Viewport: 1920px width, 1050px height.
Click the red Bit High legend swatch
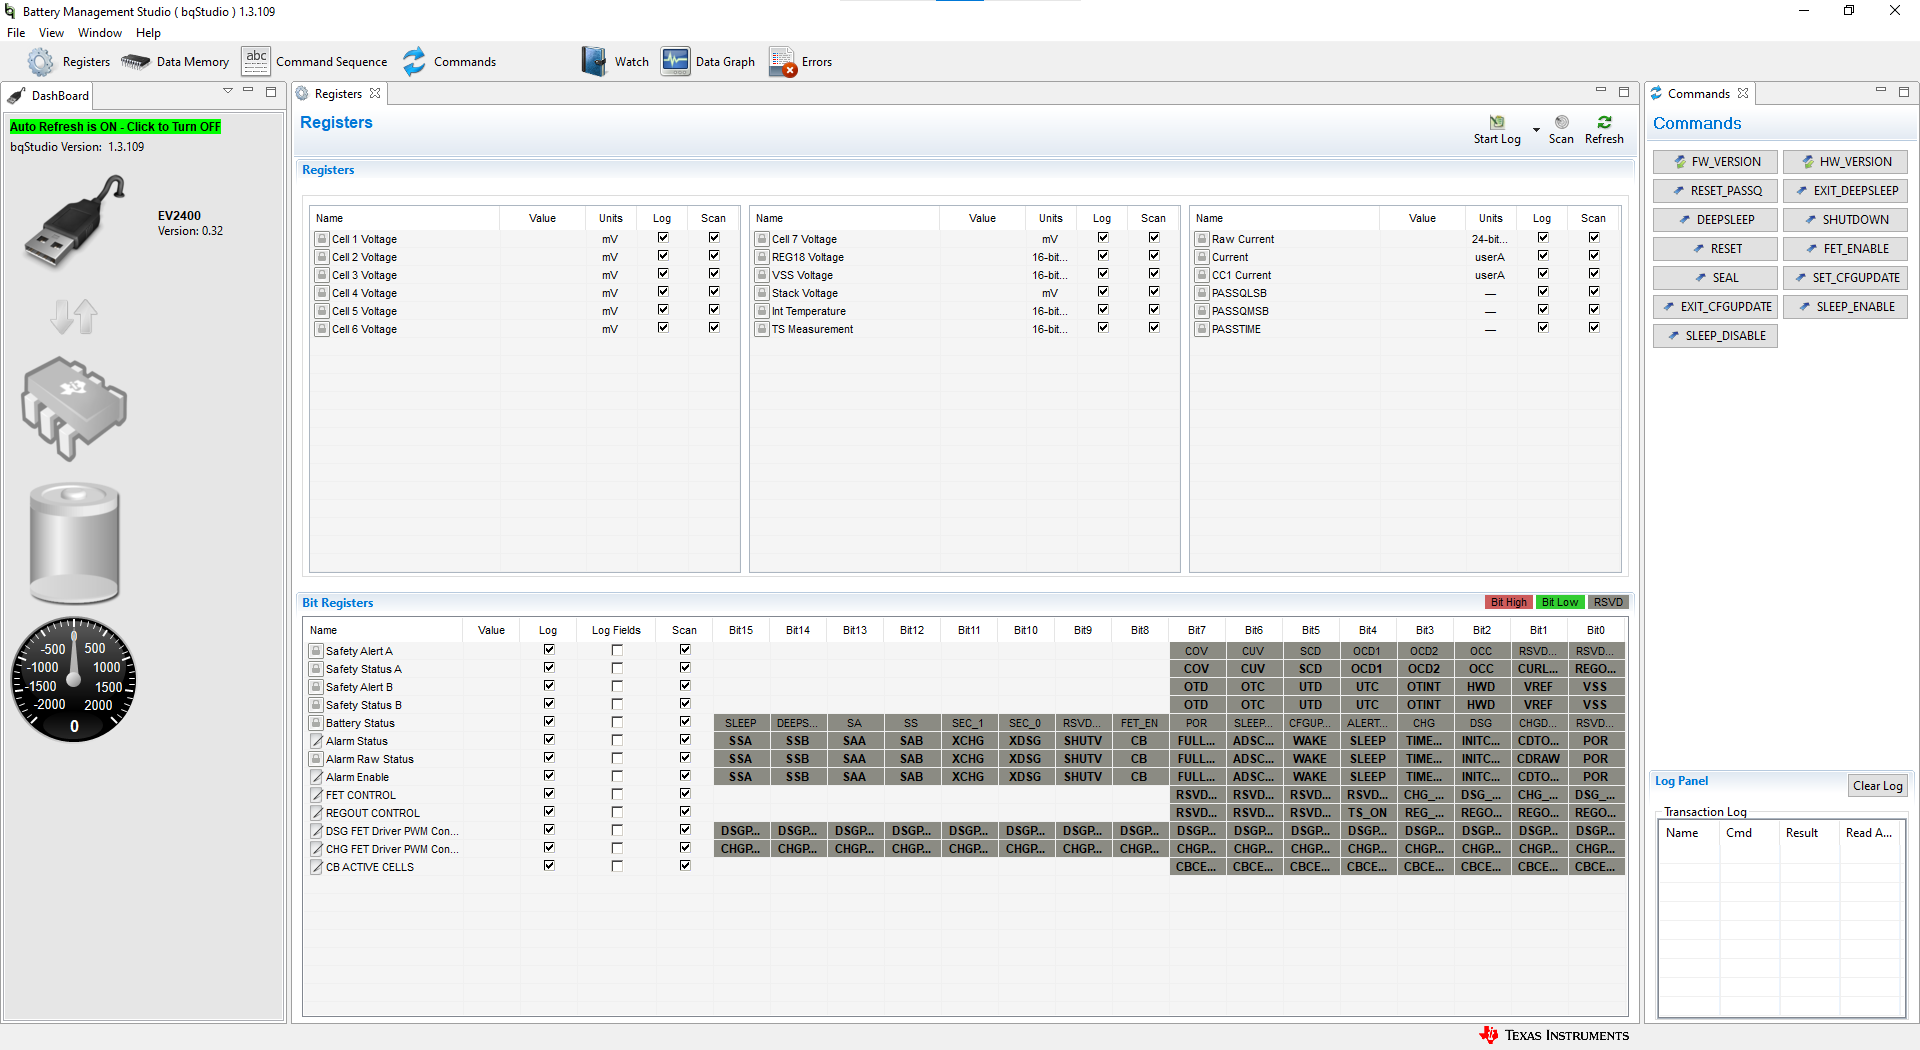[1508, 602]
